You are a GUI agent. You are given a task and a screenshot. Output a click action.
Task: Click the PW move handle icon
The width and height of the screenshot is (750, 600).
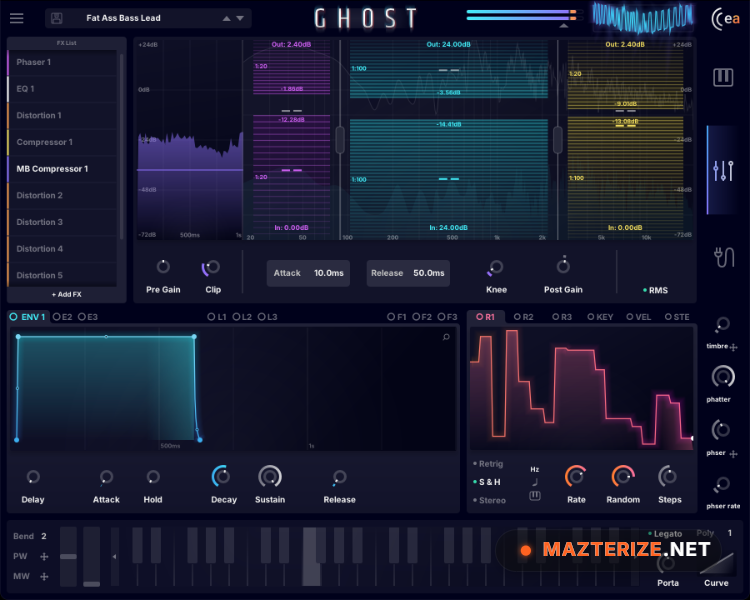click(x=44, y=556)
